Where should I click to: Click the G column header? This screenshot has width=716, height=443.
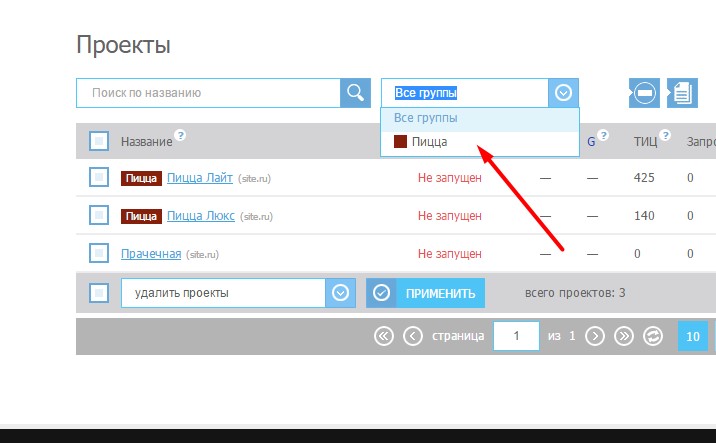591,142
